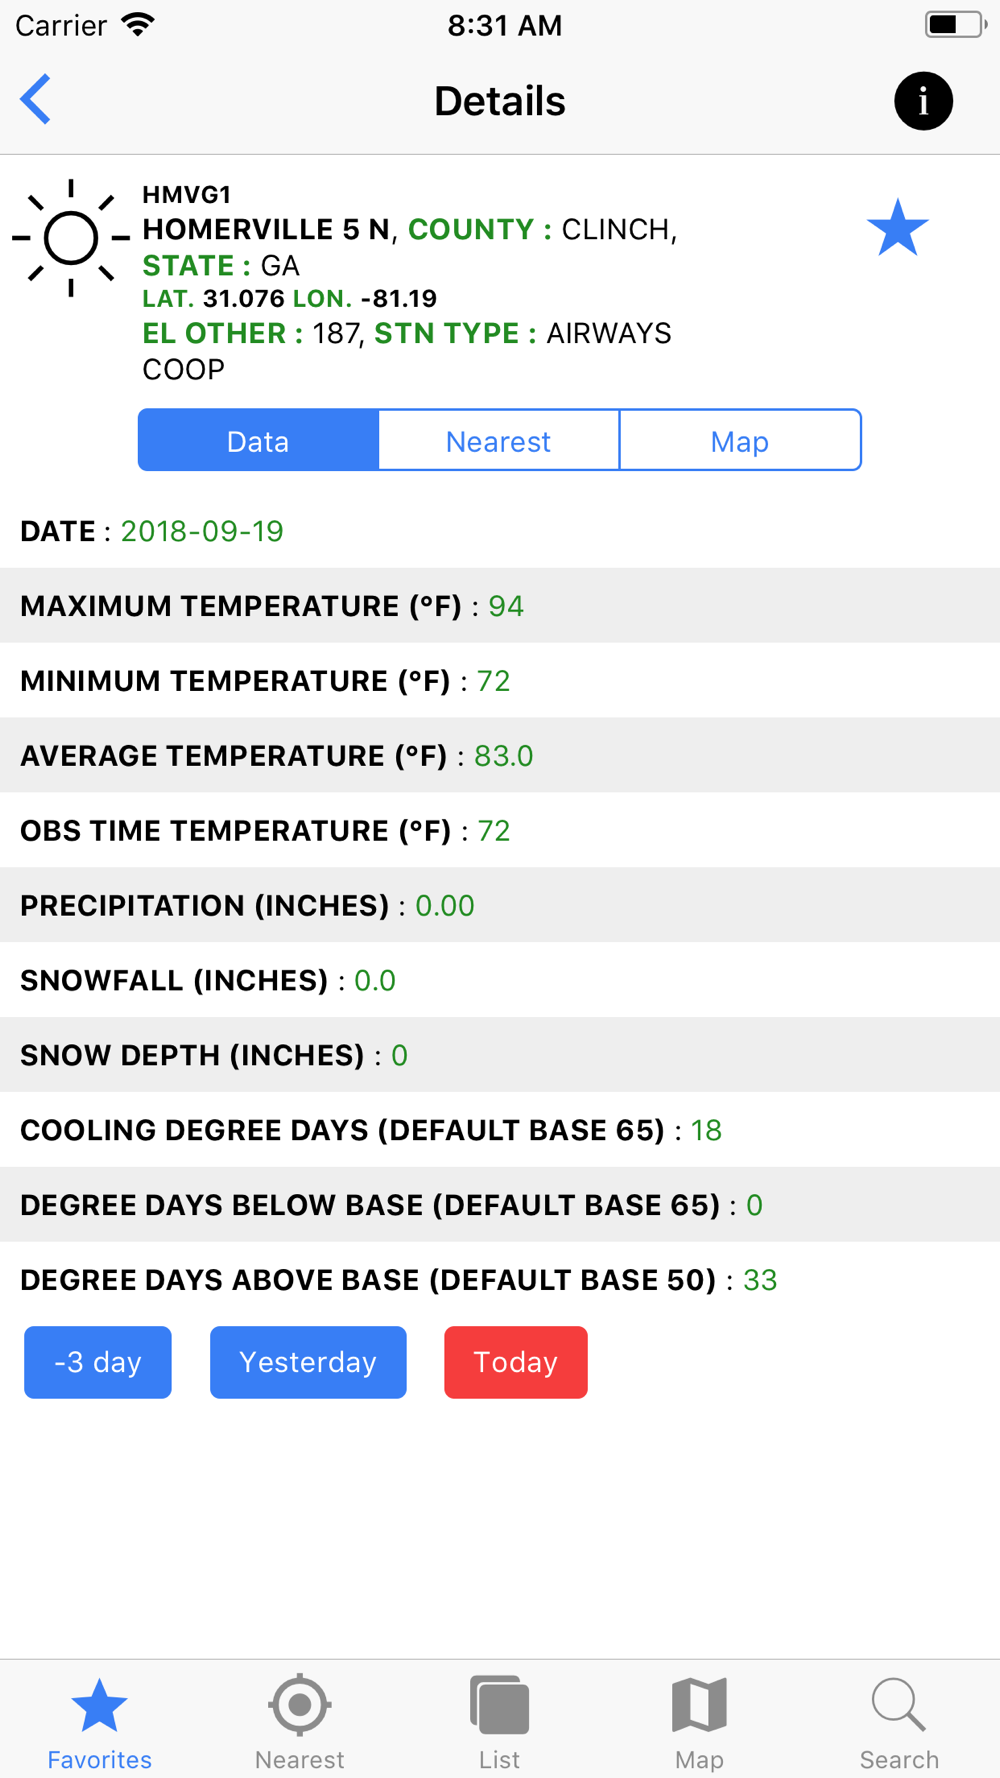Viewport: 1000px width, 1778px height.
Task: Open the Nearest tab bar icon
Action: pyautogui.click(x=299, y=1705)
